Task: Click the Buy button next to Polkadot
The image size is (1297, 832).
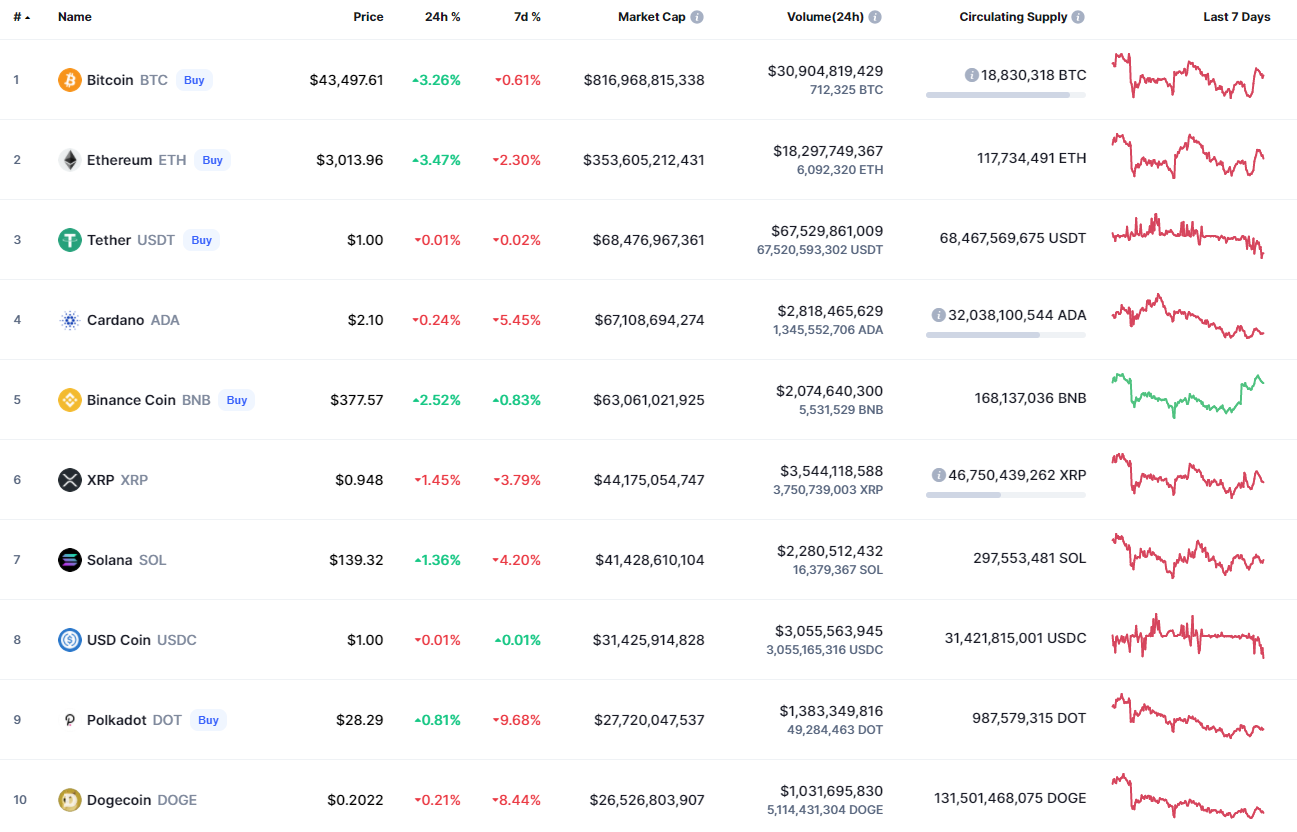Action: pos(208,720)
